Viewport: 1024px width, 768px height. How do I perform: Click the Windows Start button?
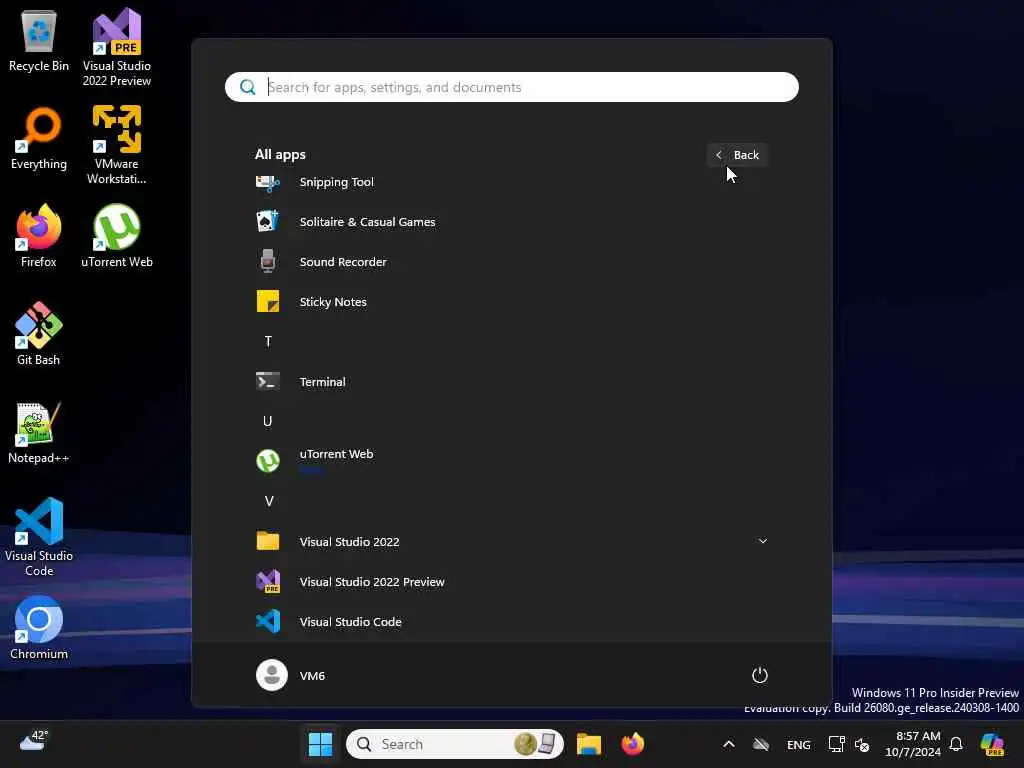coord(320,744)
